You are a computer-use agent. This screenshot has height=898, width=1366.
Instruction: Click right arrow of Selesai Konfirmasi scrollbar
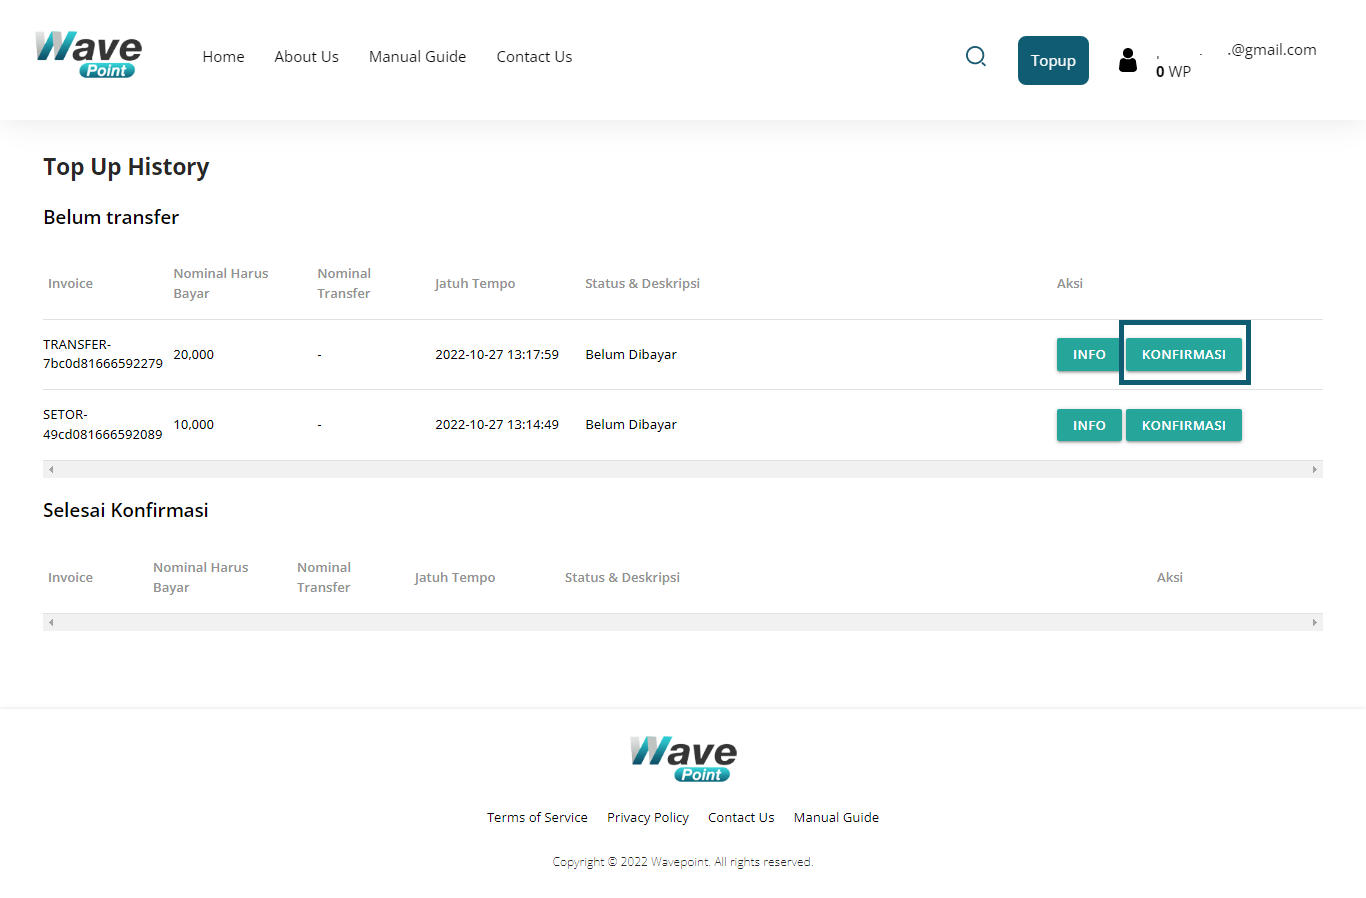tap(1314, 622)
